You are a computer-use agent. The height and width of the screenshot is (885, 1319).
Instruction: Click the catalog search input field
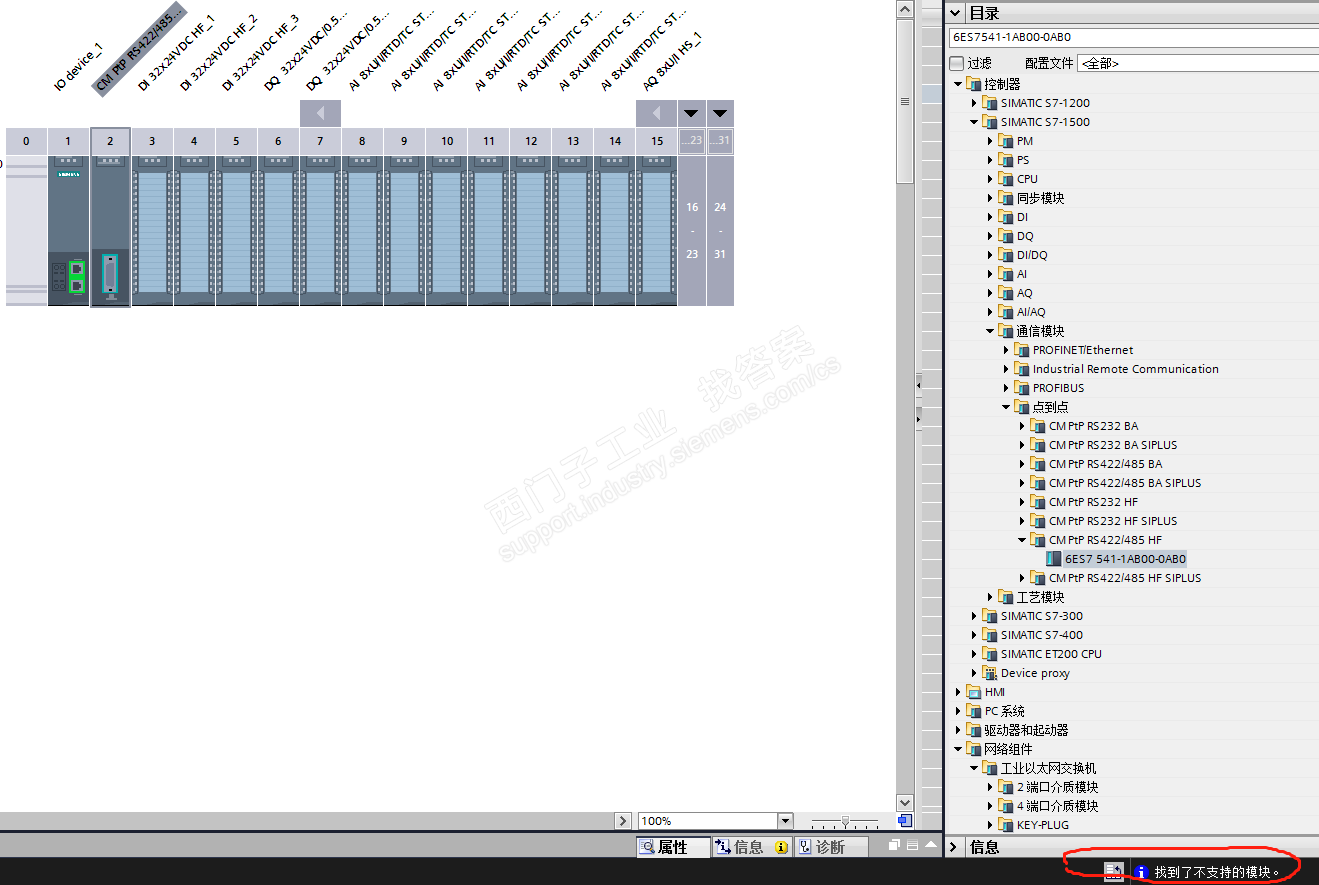tap(1133, 37)
